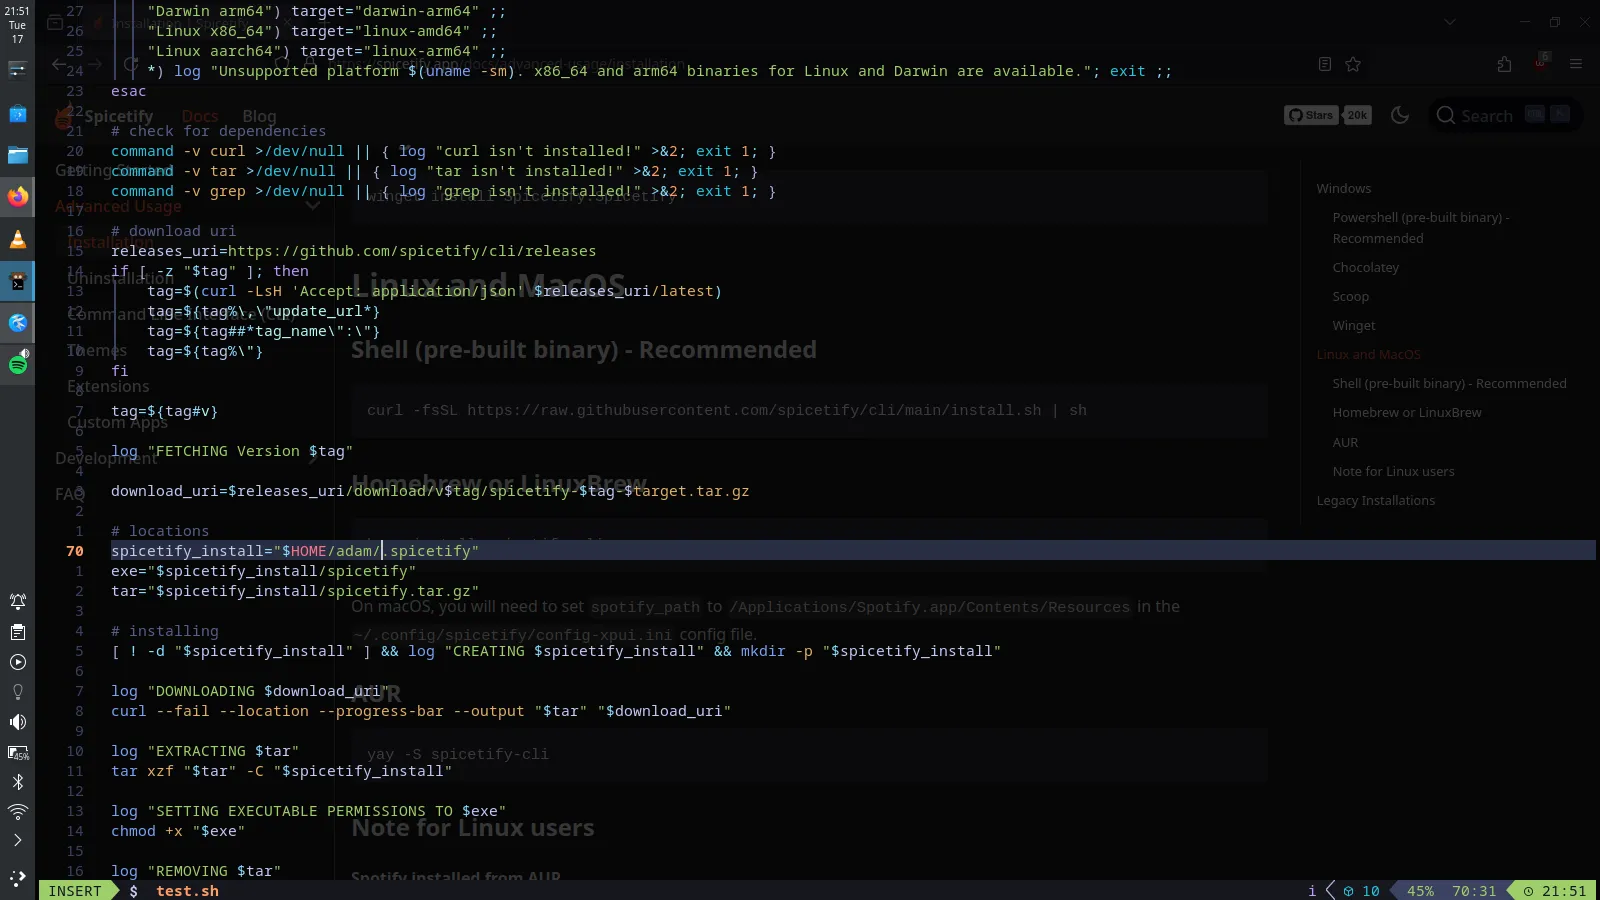
Task: Jump to AUR in the page outline
Action: tap(1345, 442)
